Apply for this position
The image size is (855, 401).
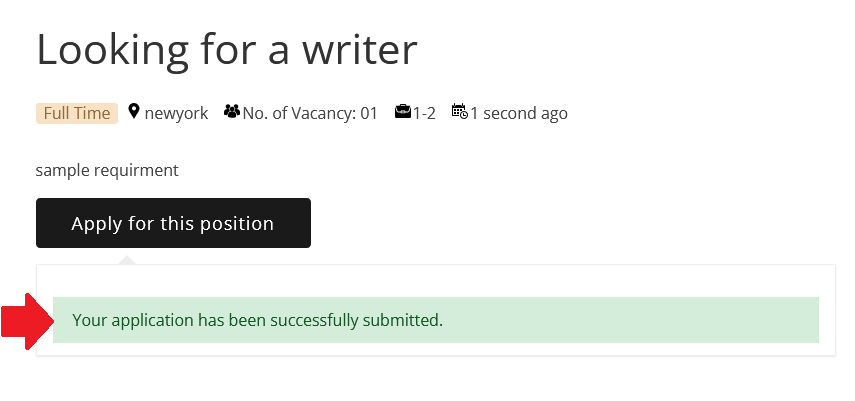point(173,223)
